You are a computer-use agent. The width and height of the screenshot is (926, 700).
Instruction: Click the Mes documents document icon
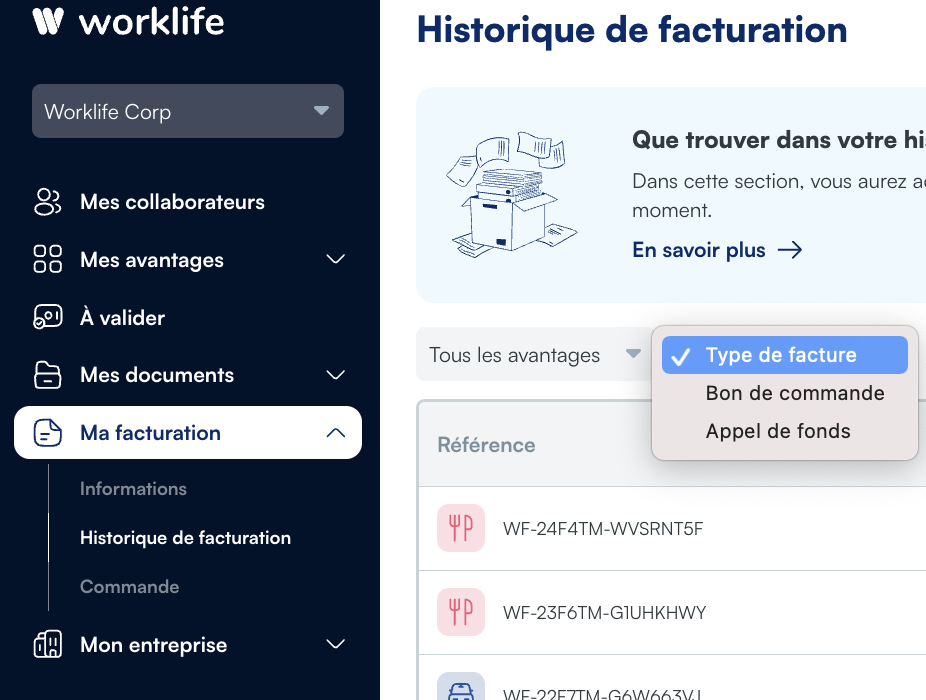[47, 374]
